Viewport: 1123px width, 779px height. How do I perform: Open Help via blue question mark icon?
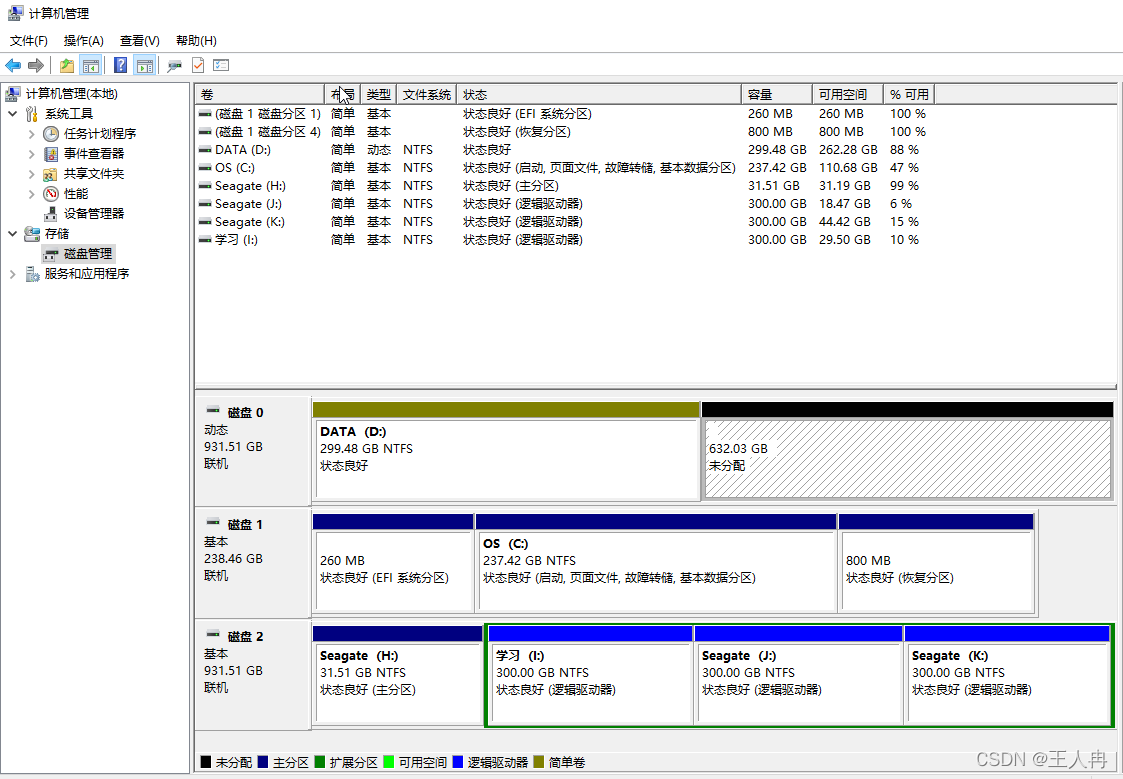tap(120, 65)
